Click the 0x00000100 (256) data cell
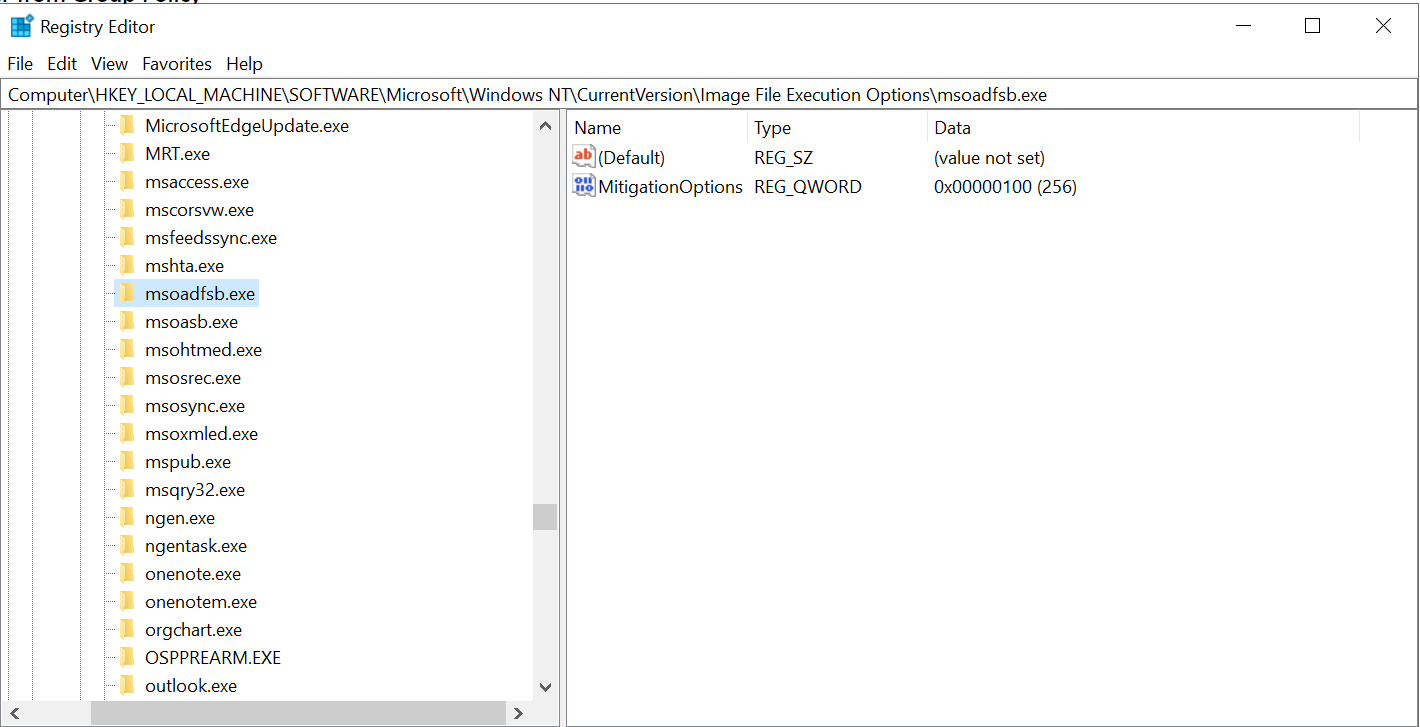Viewport: 1420px width, 727px height. (1005, 187)
